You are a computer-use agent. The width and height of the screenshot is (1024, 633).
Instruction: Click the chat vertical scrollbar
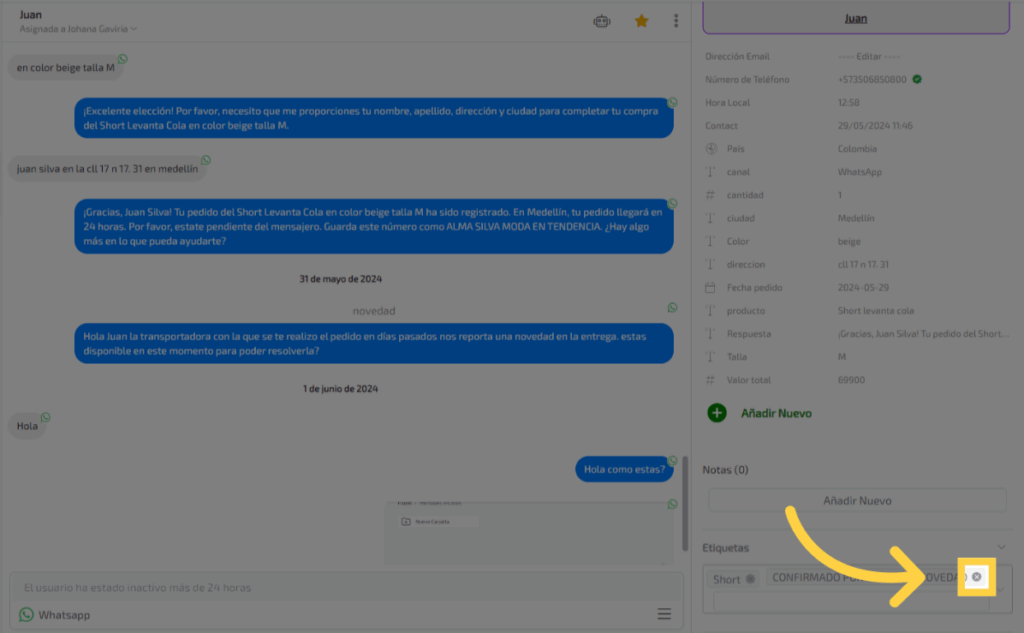[x=684, y=510]
